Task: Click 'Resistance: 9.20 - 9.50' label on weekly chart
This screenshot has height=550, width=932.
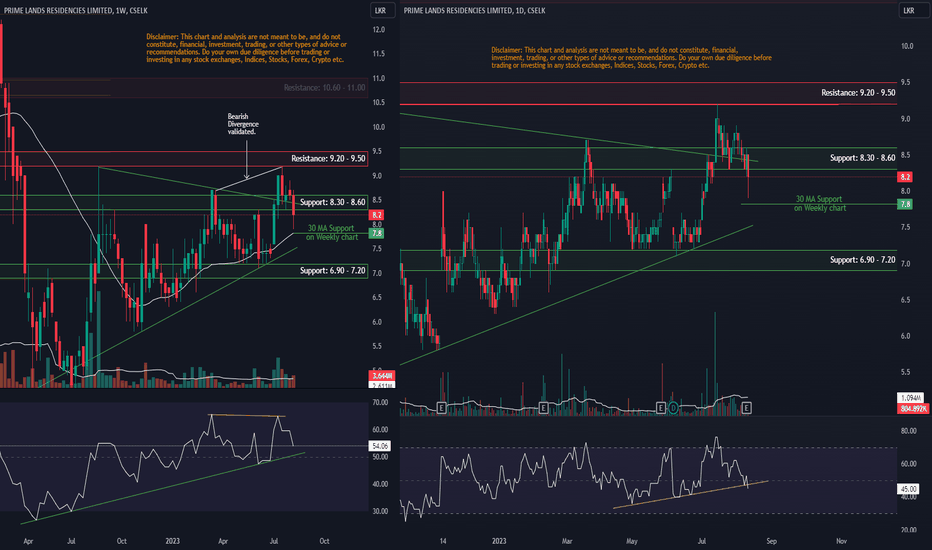Action: 328,159
